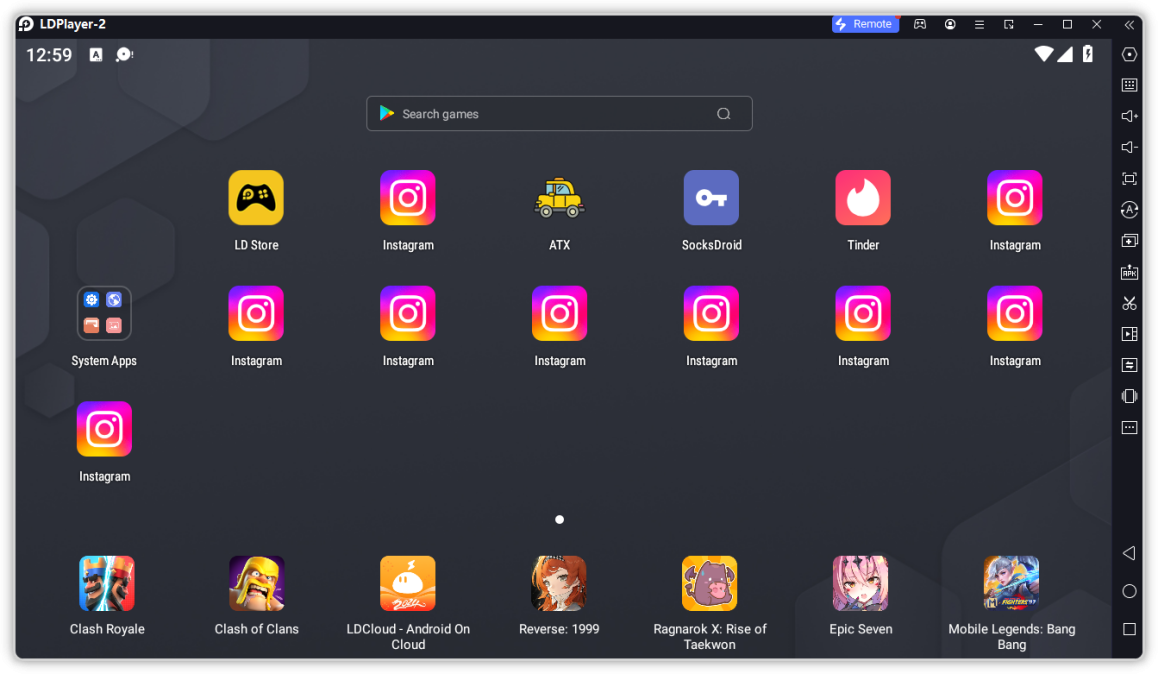Open keyboard mapping in sidebar

click(x=1129, y=85)
